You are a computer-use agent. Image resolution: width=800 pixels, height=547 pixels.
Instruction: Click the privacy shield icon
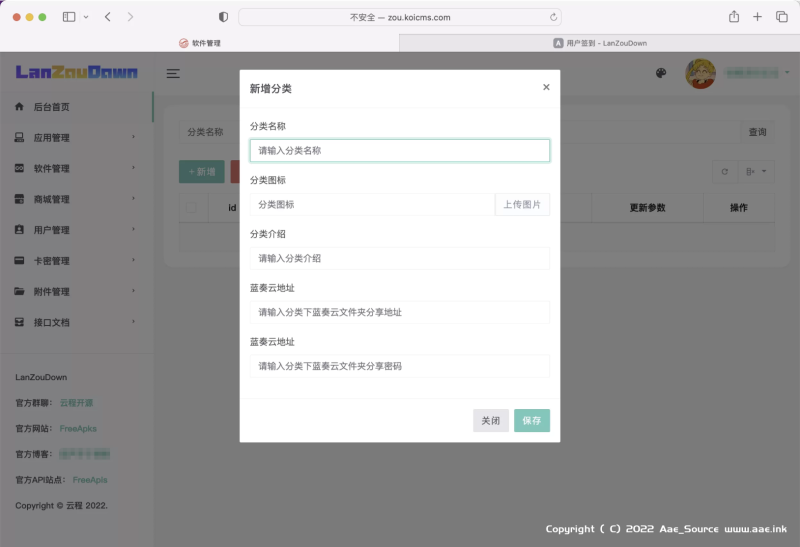tap(223, 17)
